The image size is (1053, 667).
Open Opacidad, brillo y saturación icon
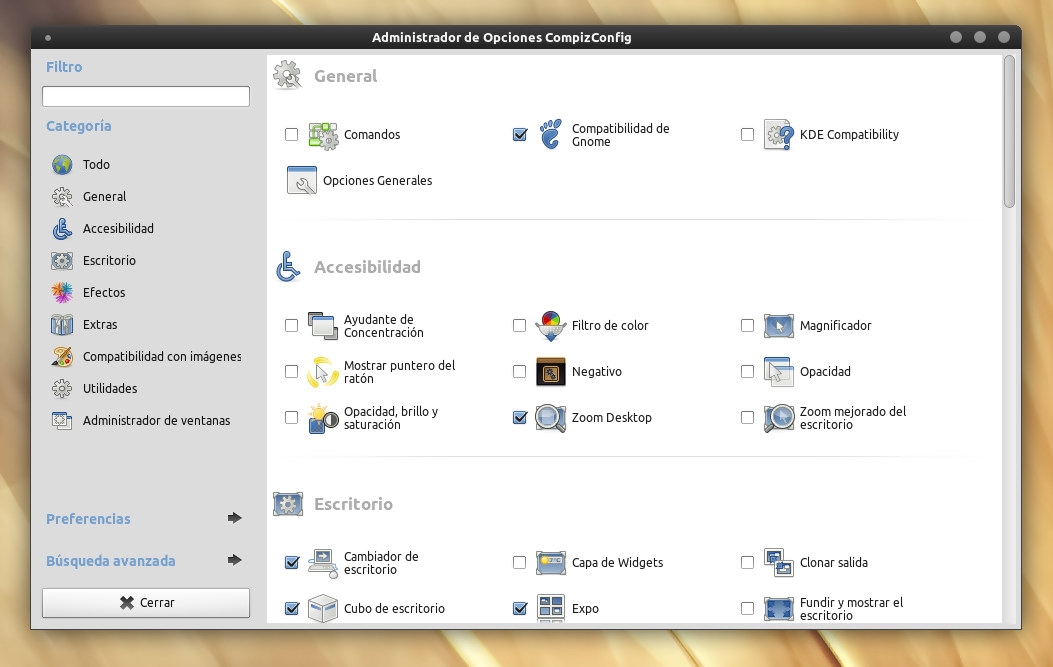(x=323, y=418)
